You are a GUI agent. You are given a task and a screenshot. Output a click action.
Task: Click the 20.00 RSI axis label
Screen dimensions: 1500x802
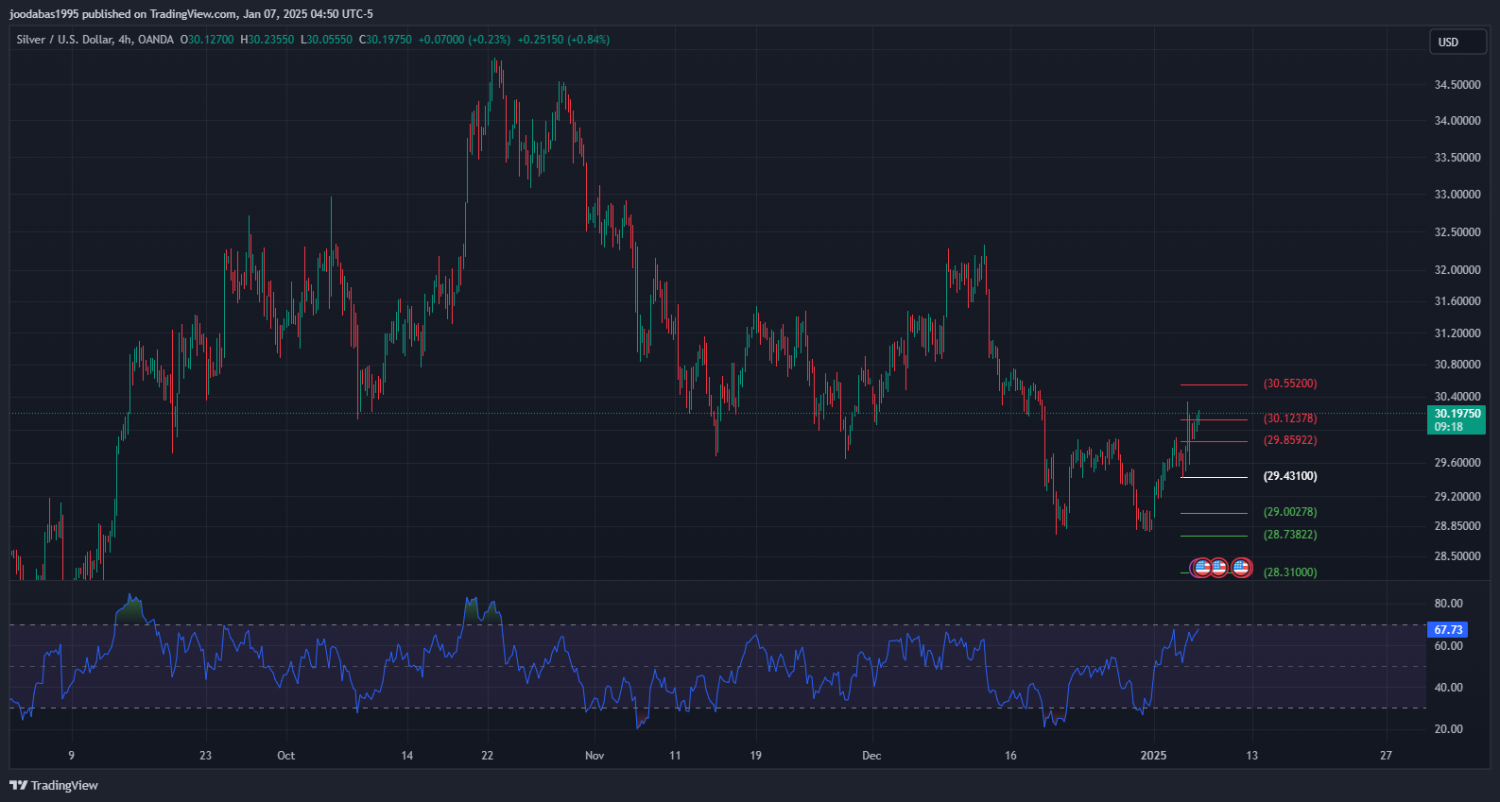pyautogui.click(x=1448, y=729)
